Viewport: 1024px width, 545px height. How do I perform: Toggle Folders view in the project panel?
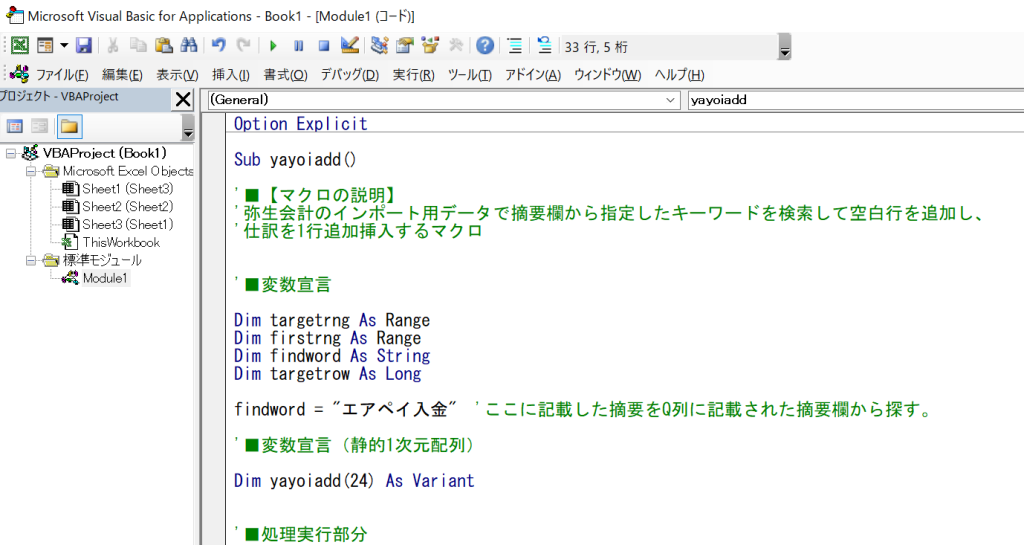coord(69,126)
